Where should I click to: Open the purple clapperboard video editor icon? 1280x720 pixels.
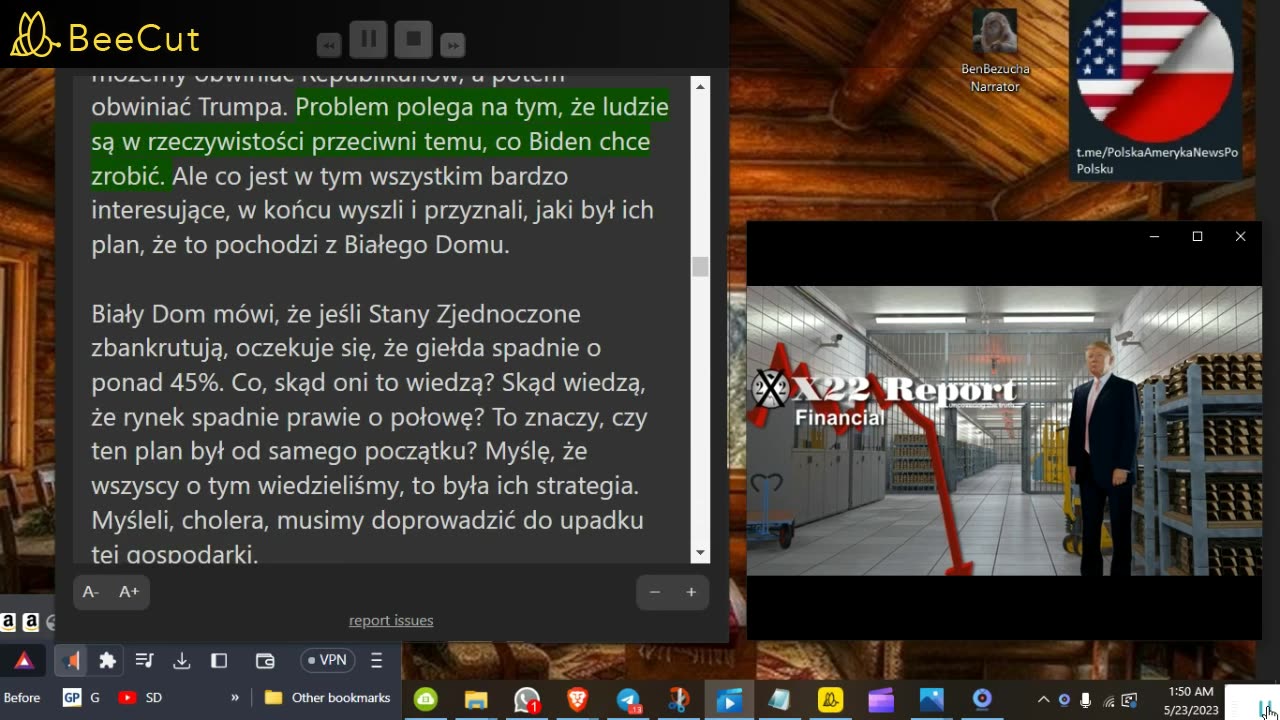coord(881,700)
